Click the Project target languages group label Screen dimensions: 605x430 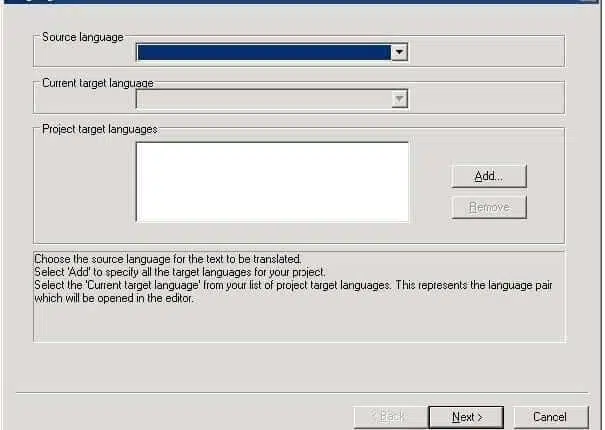[x=100, y=129]
